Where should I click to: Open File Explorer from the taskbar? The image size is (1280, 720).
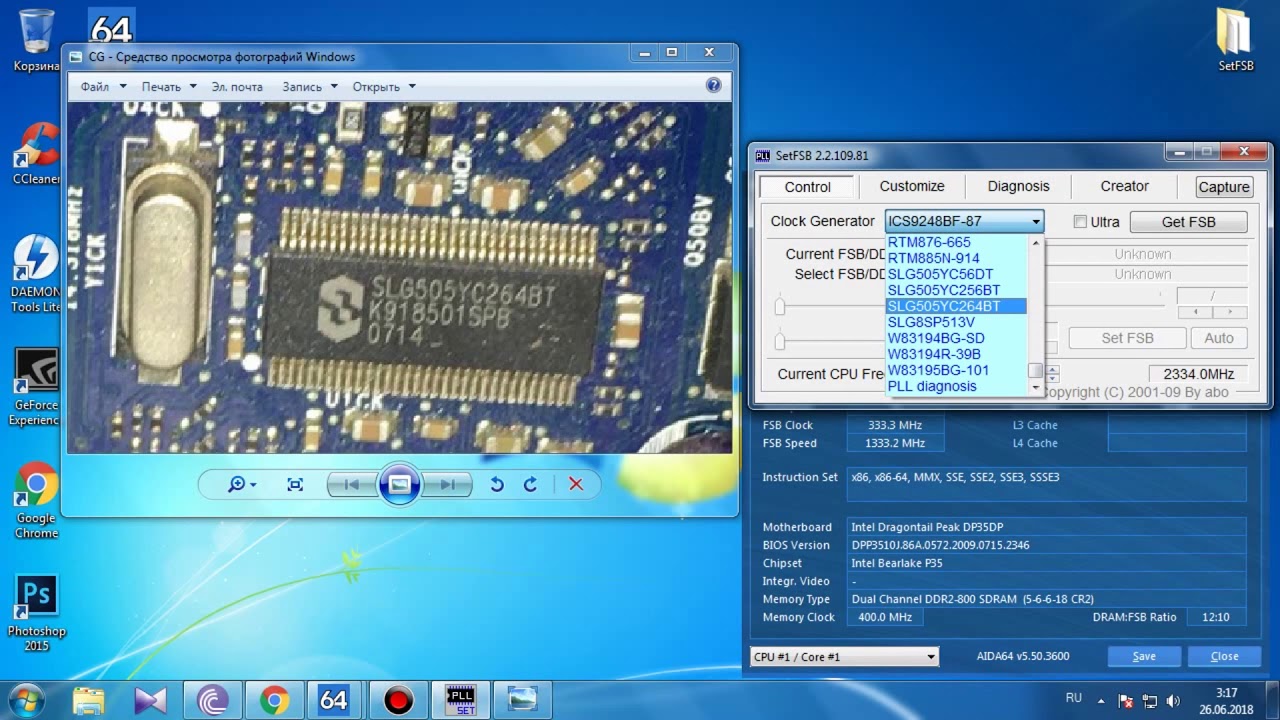(x=88, y=700)
